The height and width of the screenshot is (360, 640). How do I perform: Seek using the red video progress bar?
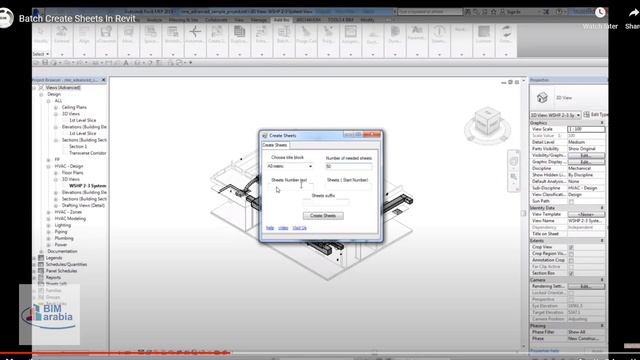(115, 353)
